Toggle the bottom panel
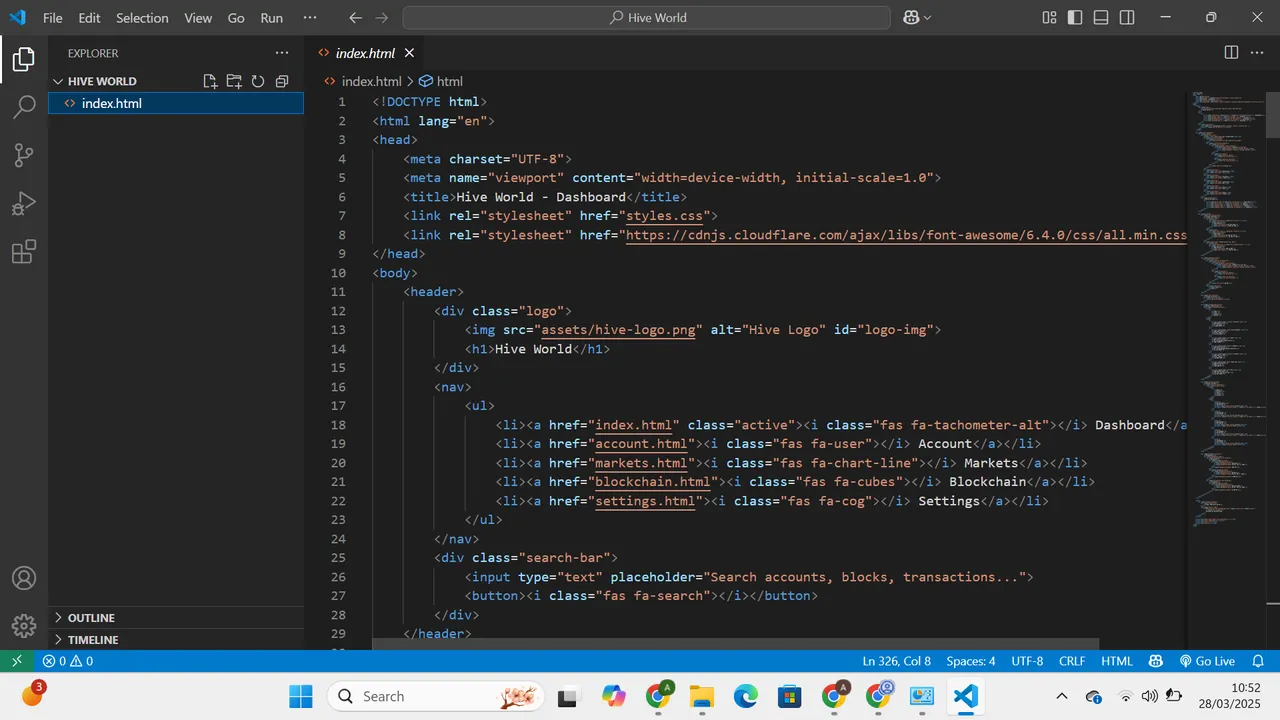 (x=1101, y=18)
